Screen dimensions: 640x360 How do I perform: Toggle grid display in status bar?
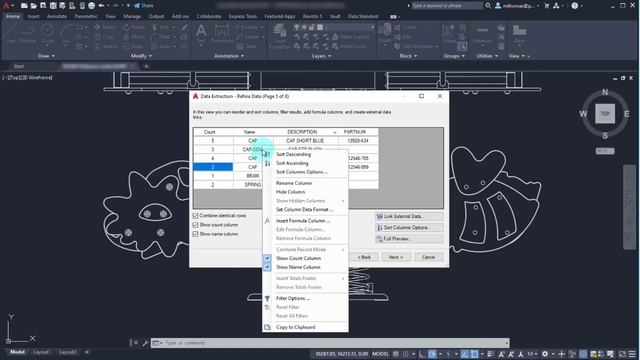tap(396, 354)
